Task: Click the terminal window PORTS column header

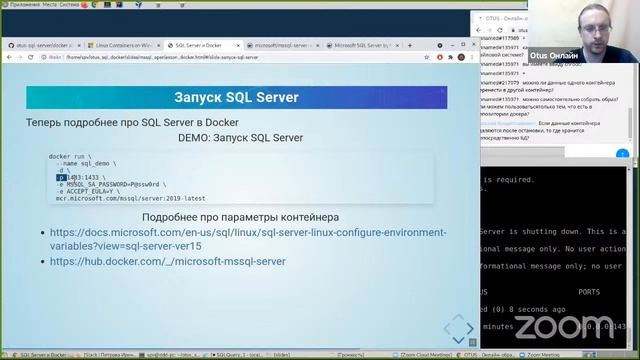Action: click(589, 292)
